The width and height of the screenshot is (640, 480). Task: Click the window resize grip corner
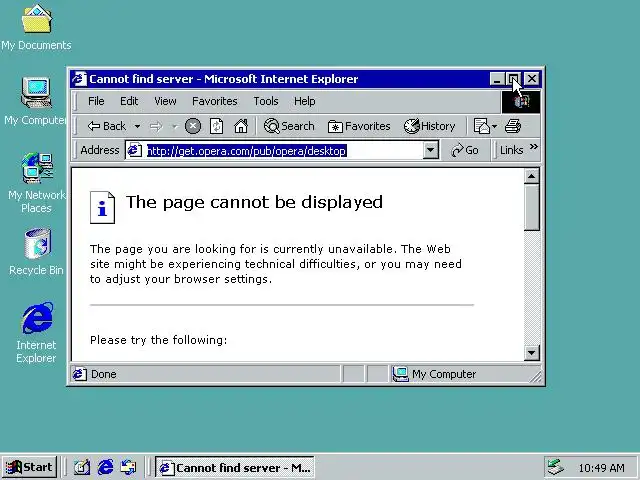(536, 376)
